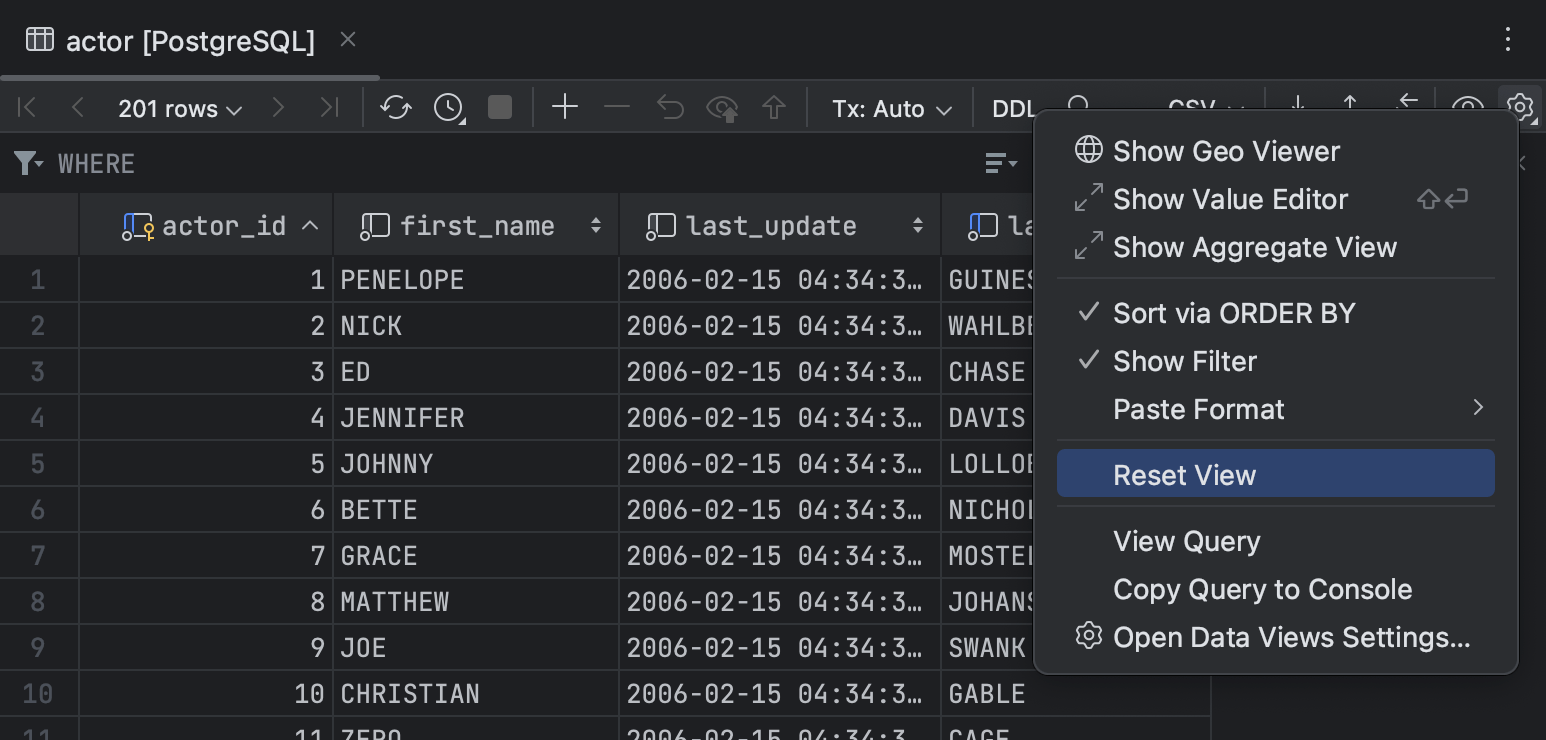
Task: Submit changes using the upload arrow icon
Action: tap(774, 107)
